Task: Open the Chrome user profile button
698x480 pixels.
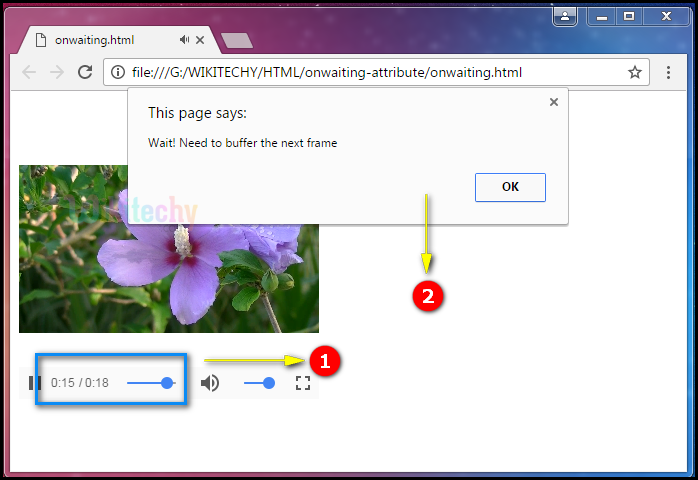Action: click(x=566, y=16)
